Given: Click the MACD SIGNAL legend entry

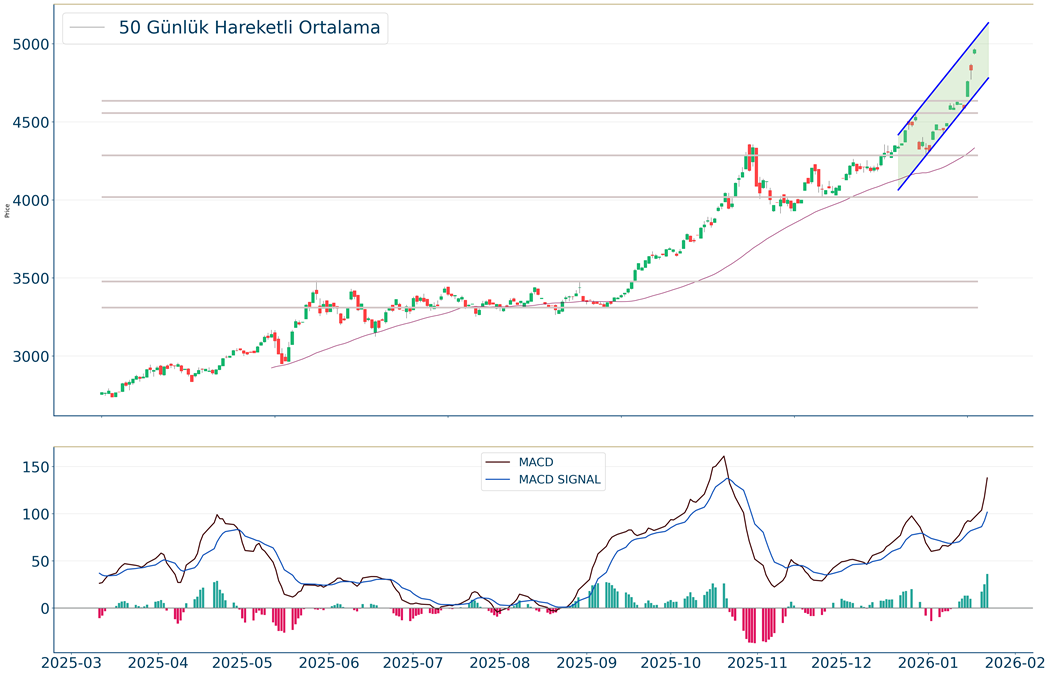Looking at the screenshot, I should (x=559, y=480).
